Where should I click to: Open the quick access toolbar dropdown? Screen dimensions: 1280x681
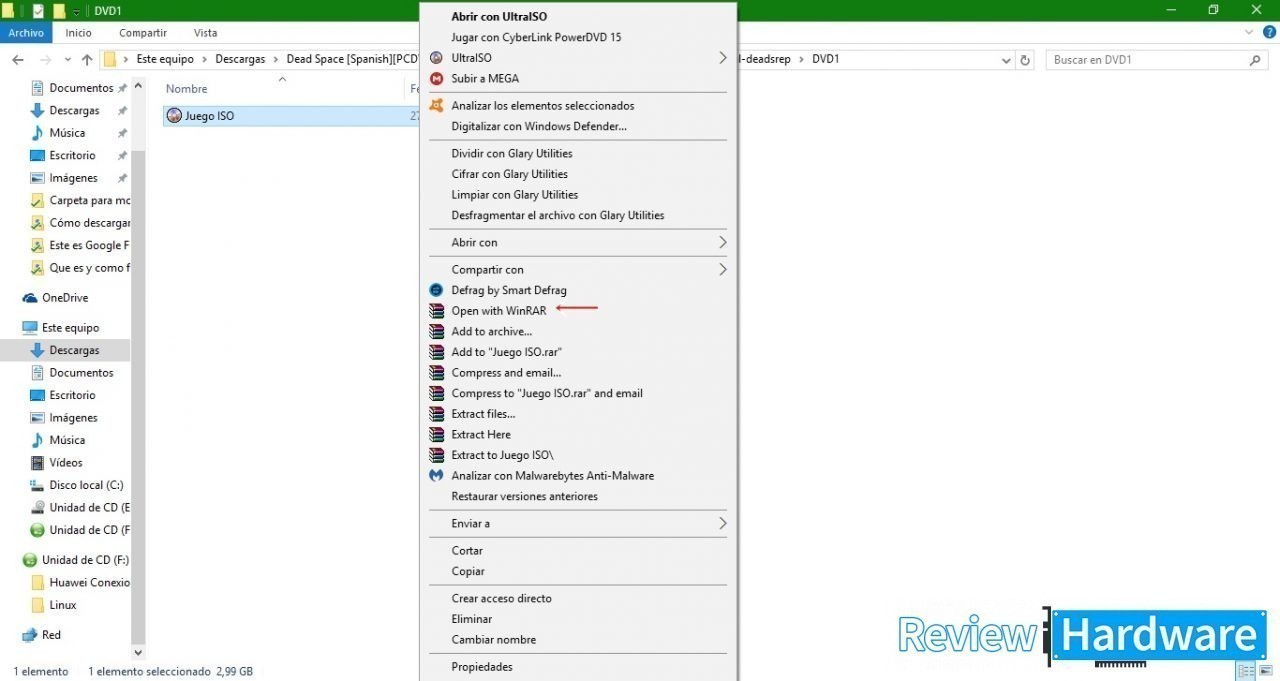tap(76, 11)
